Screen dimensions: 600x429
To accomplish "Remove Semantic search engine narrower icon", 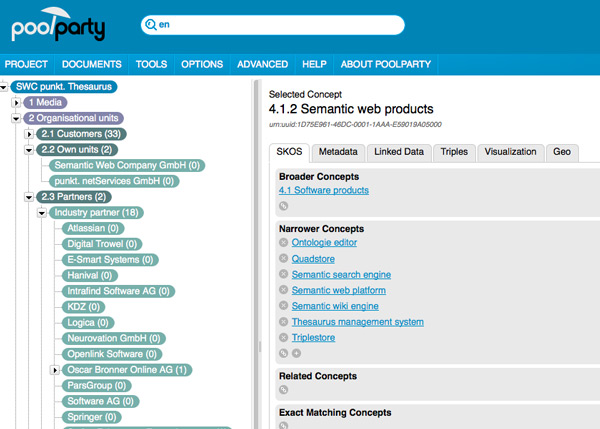I will click(284, 274).
